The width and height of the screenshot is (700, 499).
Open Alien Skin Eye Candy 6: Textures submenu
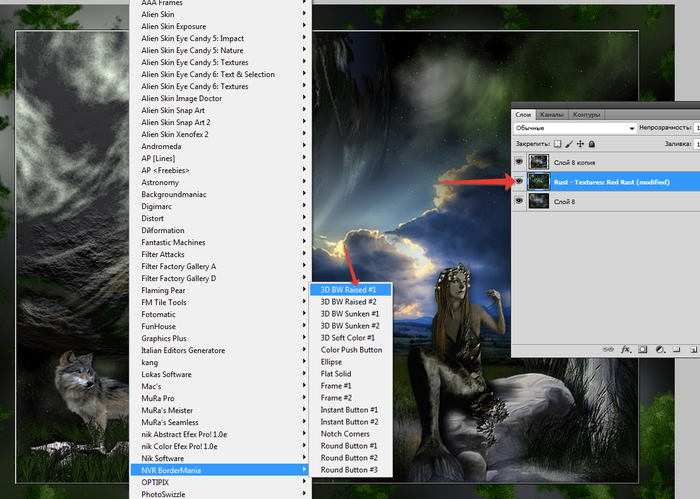tap(220, 86)
